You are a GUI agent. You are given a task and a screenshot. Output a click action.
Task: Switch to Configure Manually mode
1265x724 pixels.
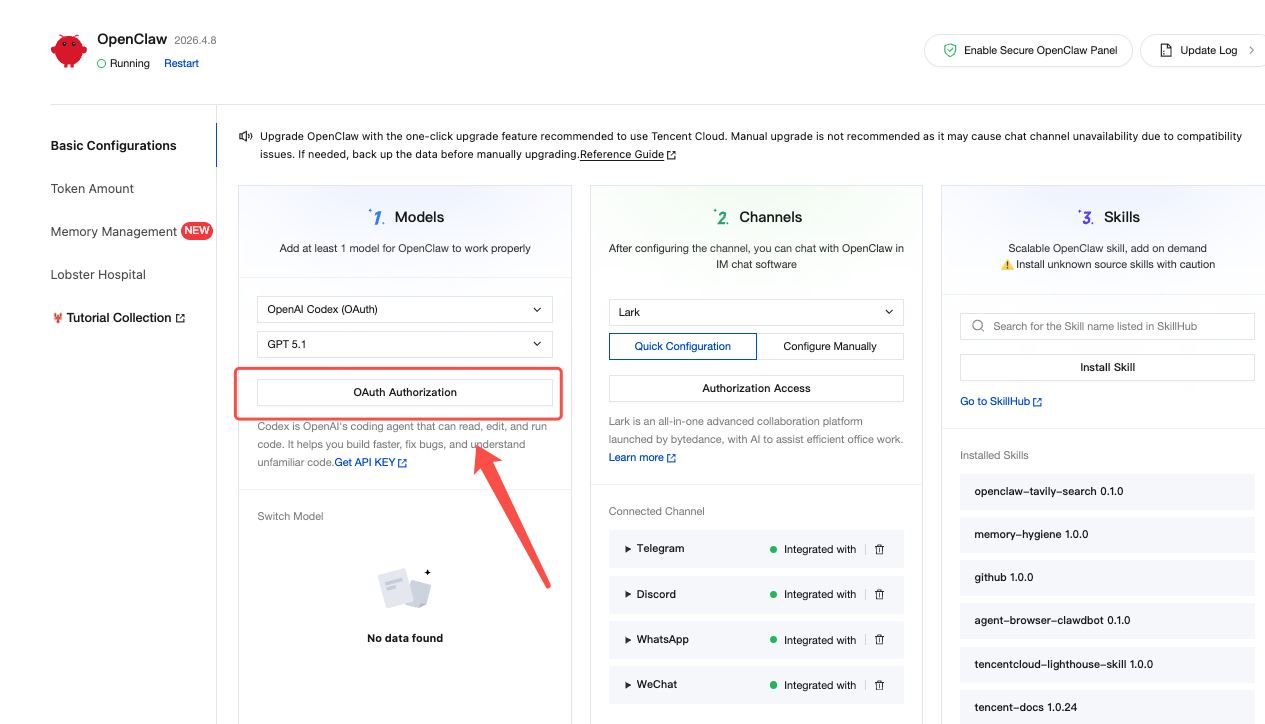[829, 346]
